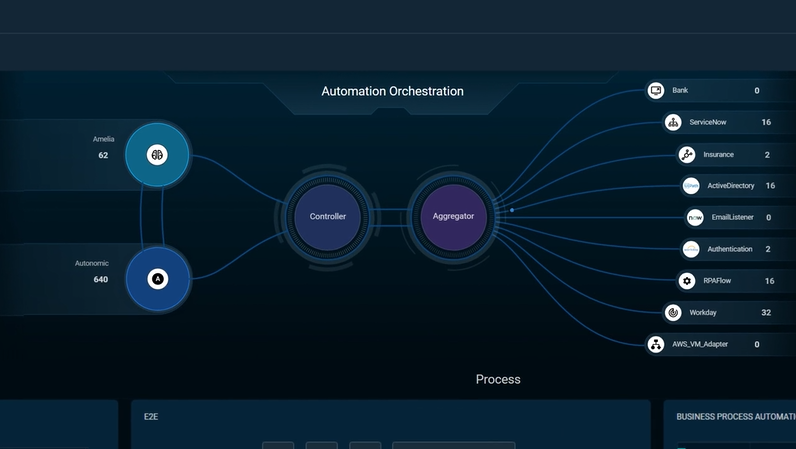Click the Amelia brain icon node
The image size is (796, 449).
pos(157,155)
